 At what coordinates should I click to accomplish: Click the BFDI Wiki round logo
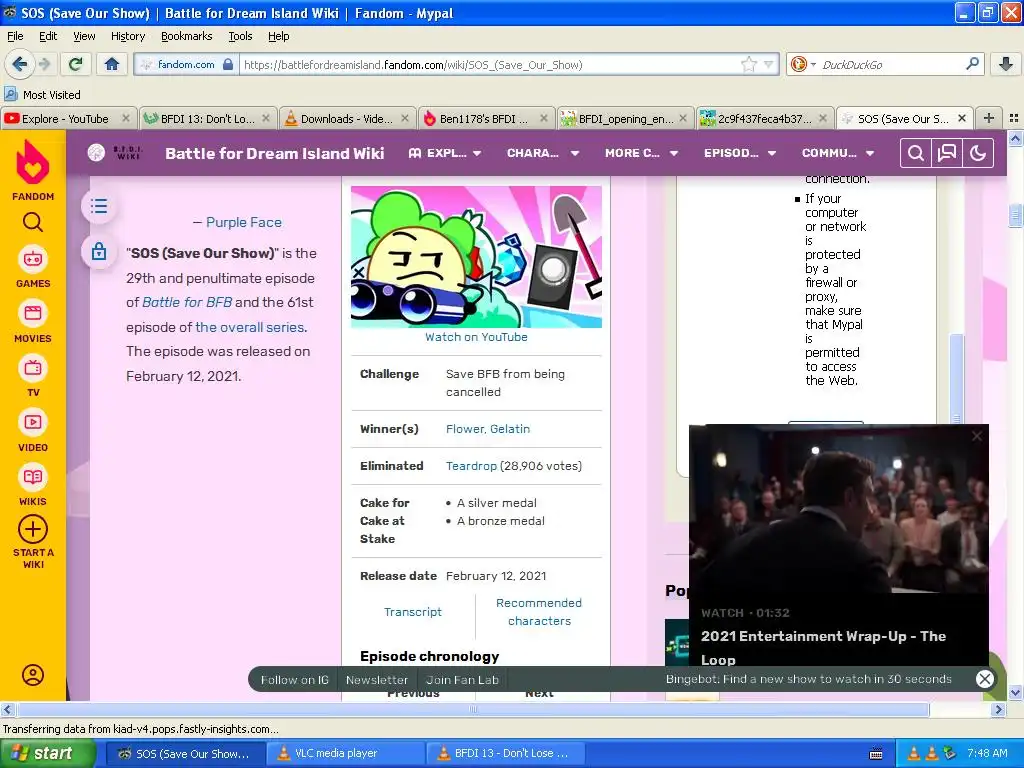click(x=96, y=153)
